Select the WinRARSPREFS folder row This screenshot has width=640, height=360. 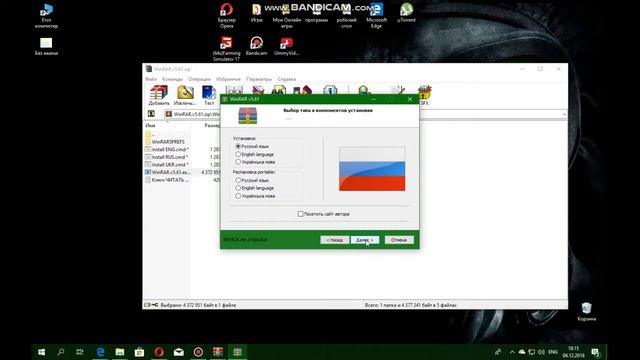[x=167, y=142]
